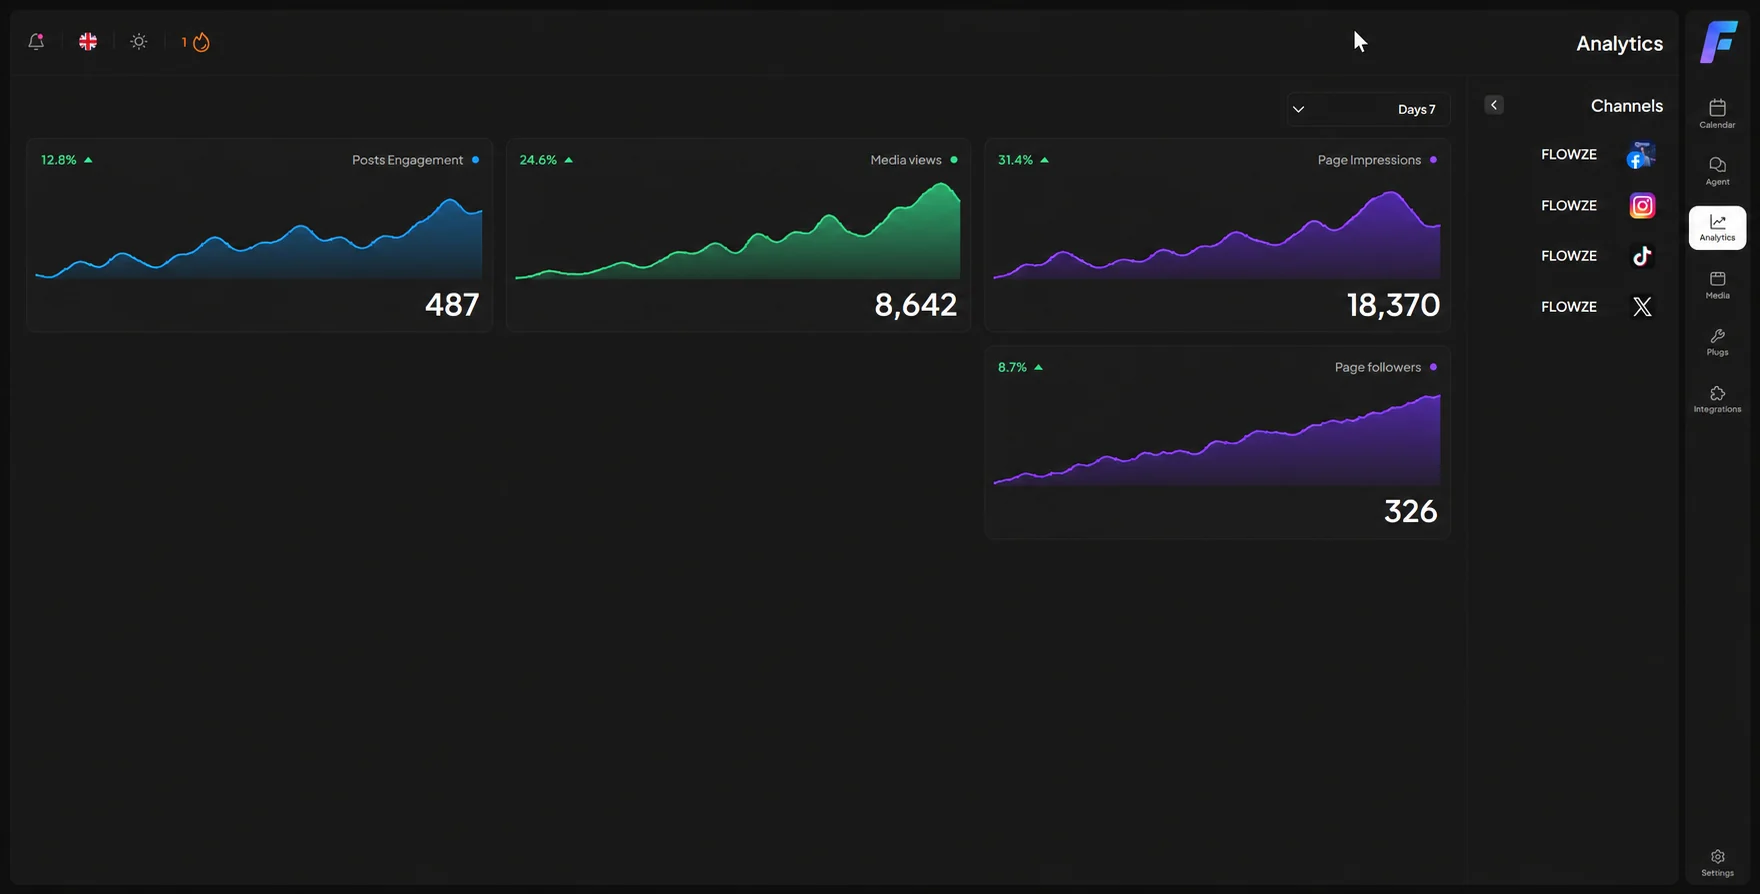Screen dimensions: 1760x894
Task: Click the 24.6% growth indicator
Action: [x=546, y=160]
